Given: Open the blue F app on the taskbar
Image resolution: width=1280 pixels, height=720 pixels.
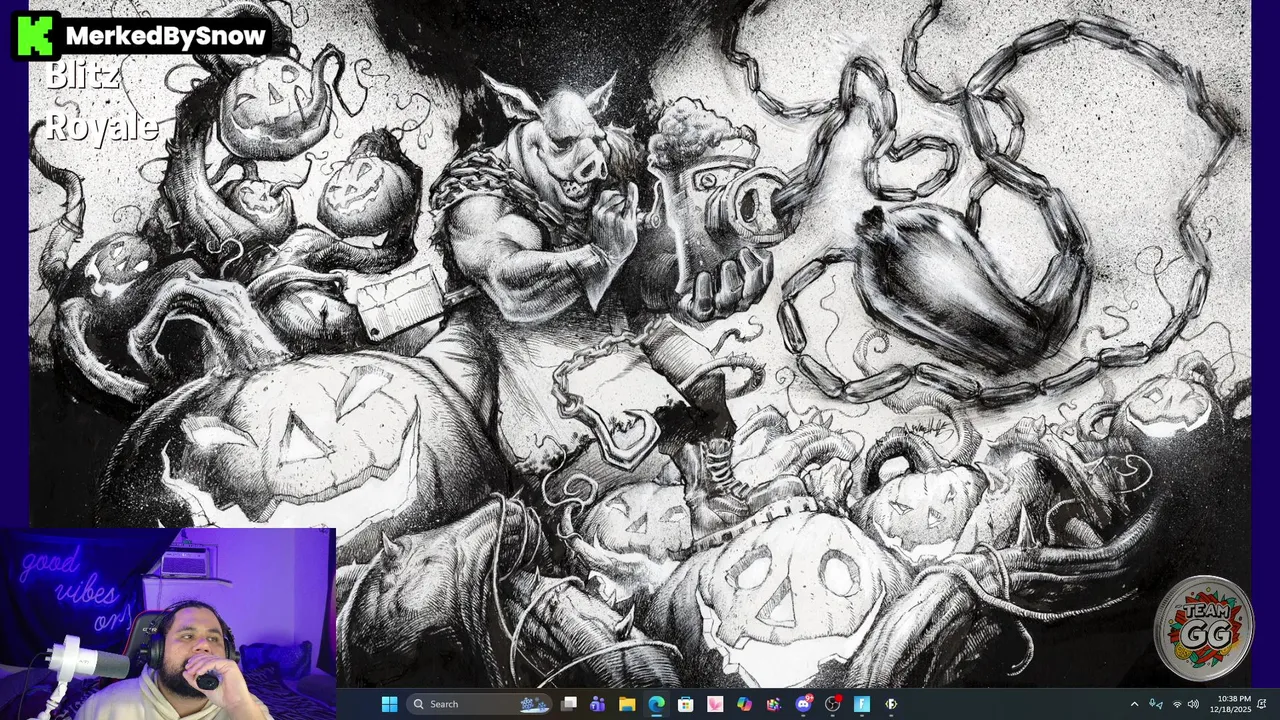Looking at the screenshot, I should (x=861, y=704).
